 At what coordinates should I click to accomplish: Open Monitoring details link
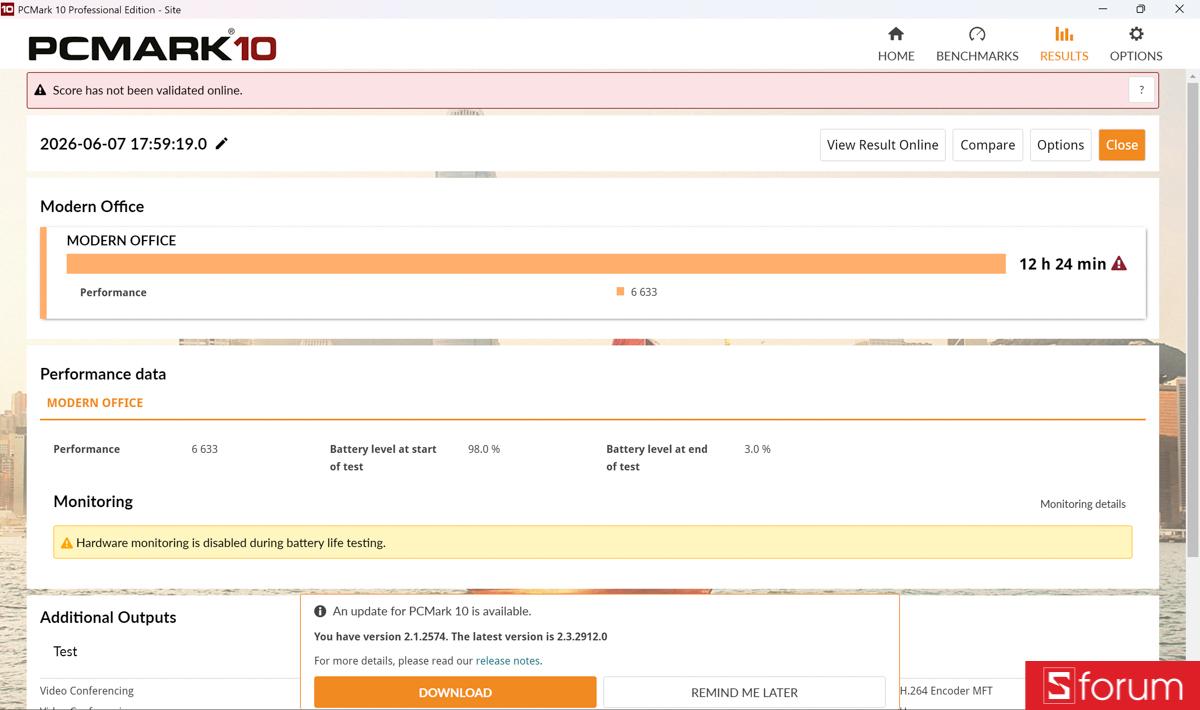[1083, 504]
